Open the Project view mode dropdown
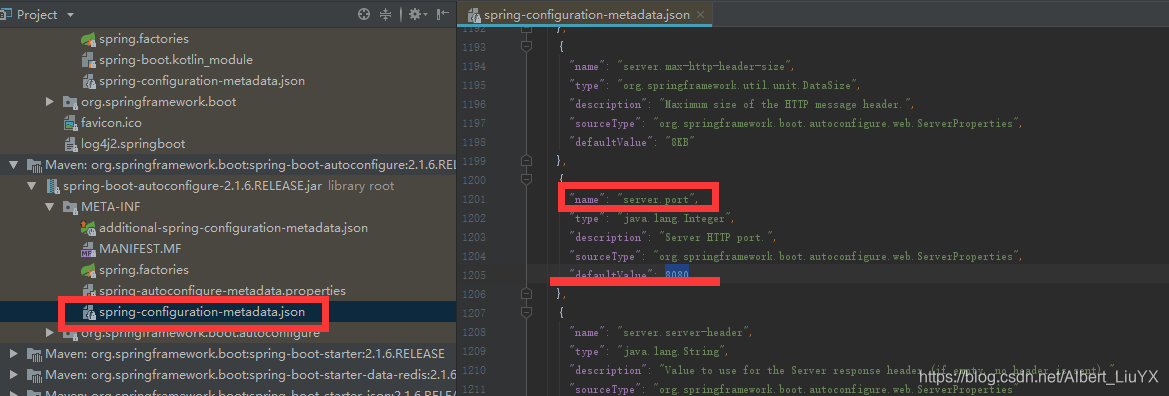This screenshot has width=1169, height=396. point(70,14)
